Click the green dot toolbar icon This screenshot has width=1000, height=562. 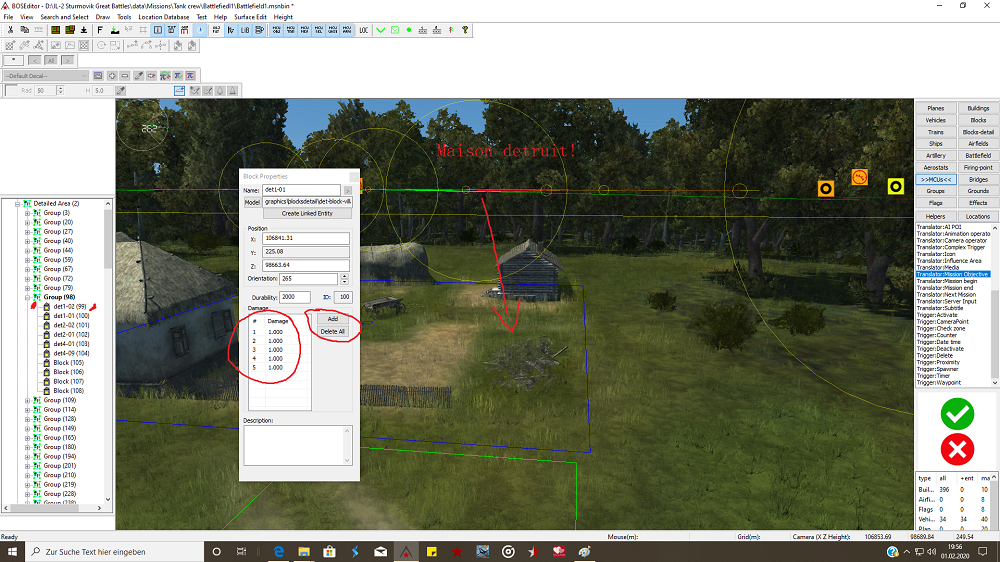(x=409, y=30)
